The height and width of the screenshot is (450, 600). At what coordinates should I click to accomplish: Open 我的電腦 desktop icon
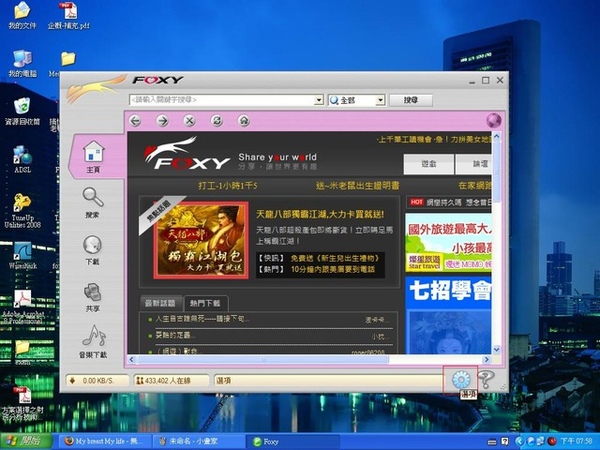point(22,63)
